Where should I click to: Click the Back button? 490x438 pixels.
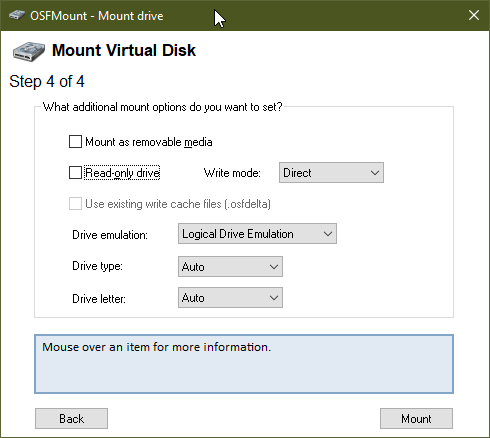(71, 418)
